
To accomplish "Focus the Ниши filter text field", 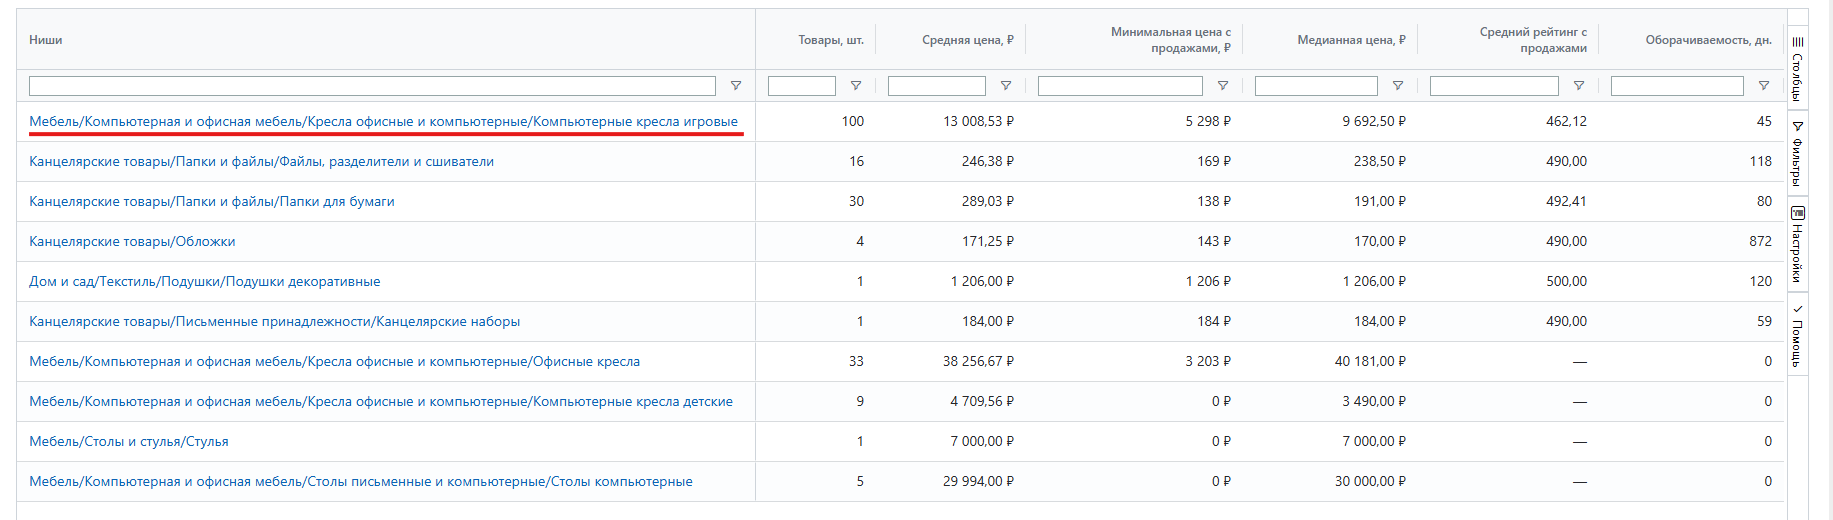I will [x=372, y=86].
